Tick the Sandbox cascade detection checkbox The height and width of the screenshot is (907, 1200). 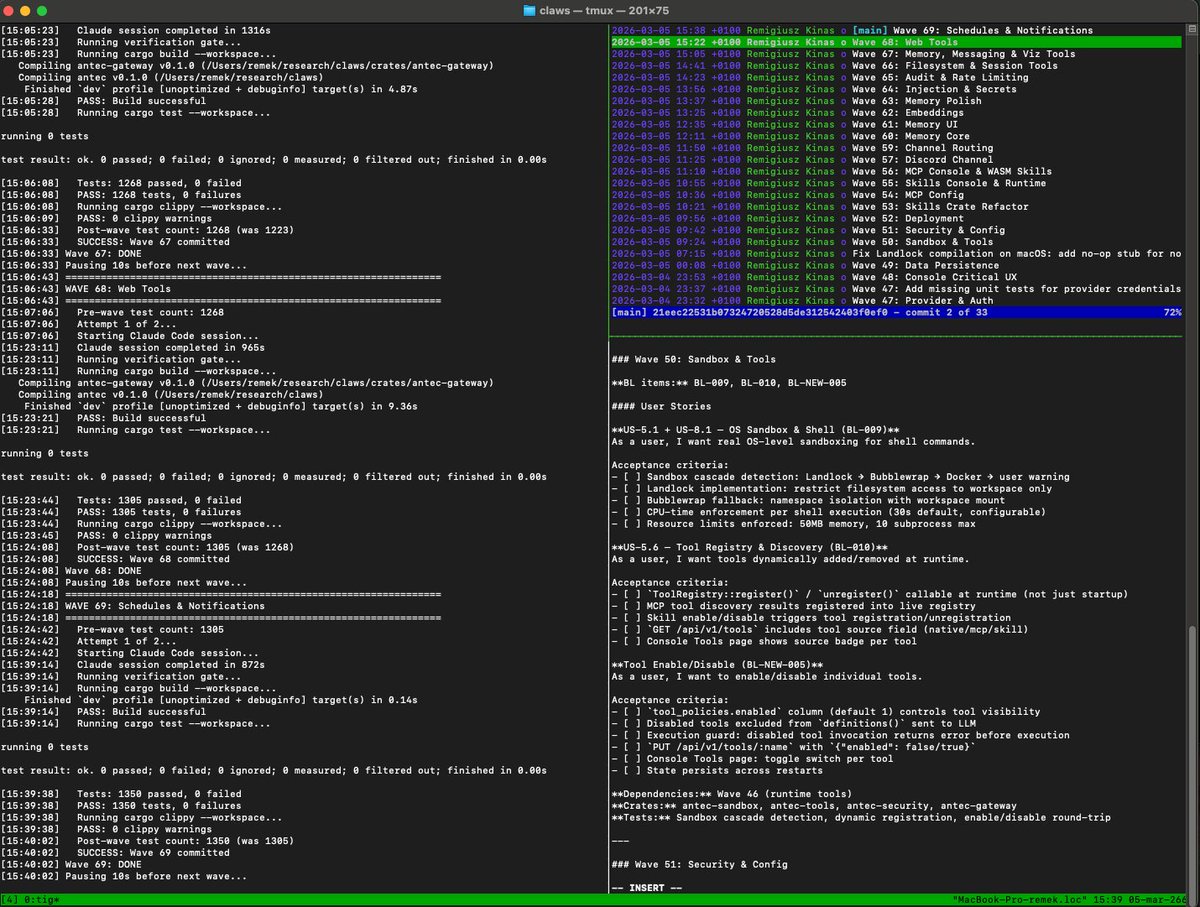click(x=632, y=477)
